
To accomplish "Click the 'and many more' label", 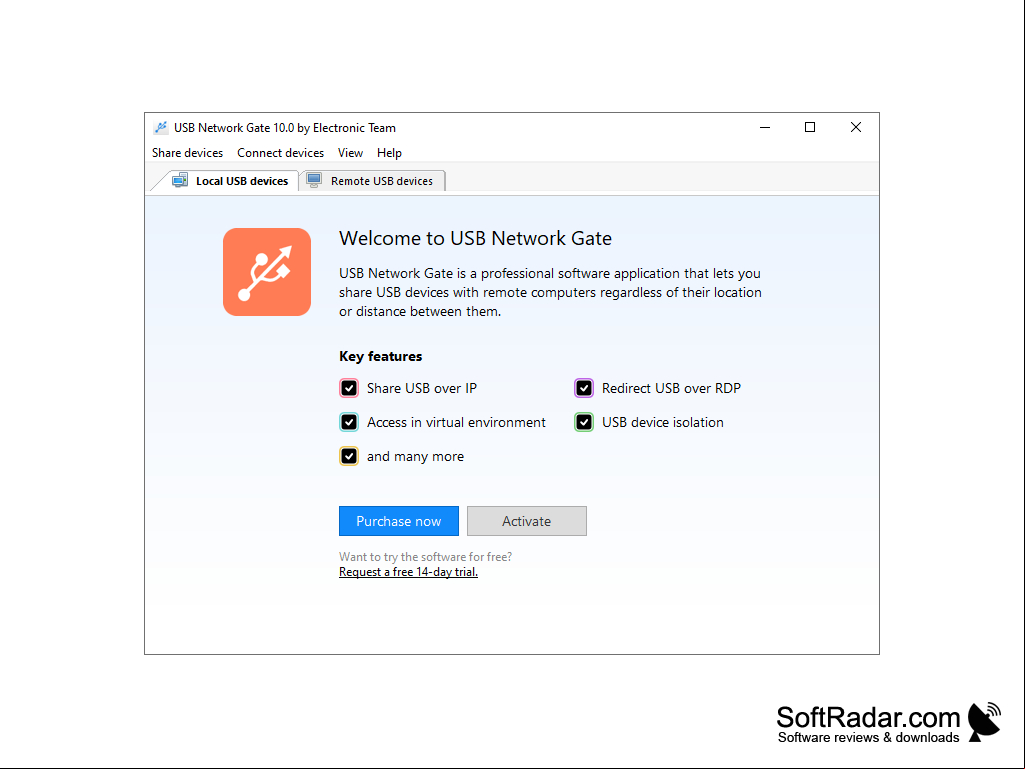I will tap(415, 456).
